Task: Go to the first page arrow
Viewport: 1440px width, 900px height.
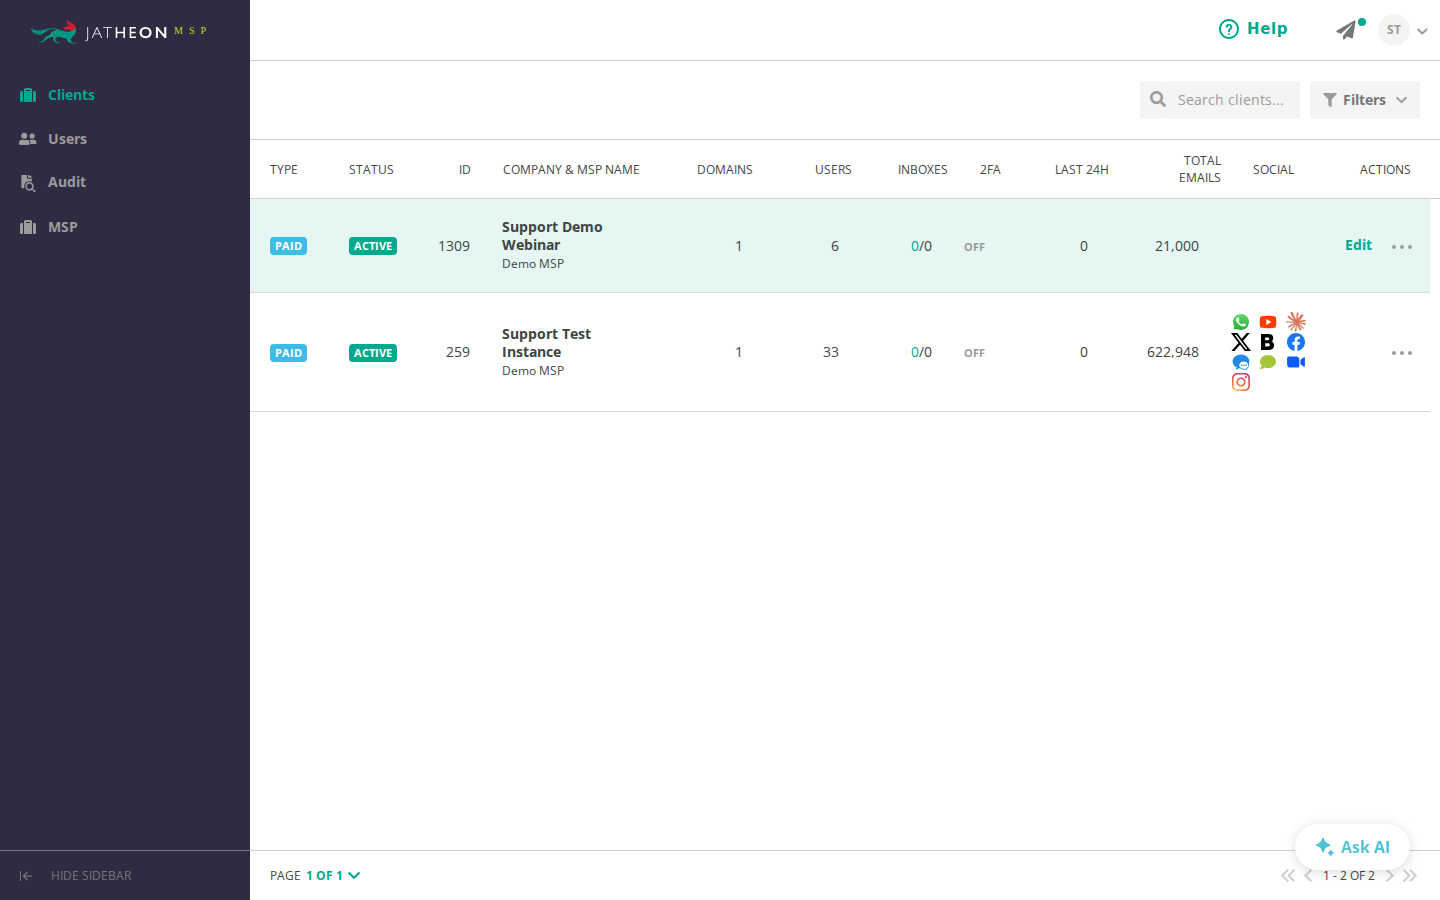Action: (1288, 876)
